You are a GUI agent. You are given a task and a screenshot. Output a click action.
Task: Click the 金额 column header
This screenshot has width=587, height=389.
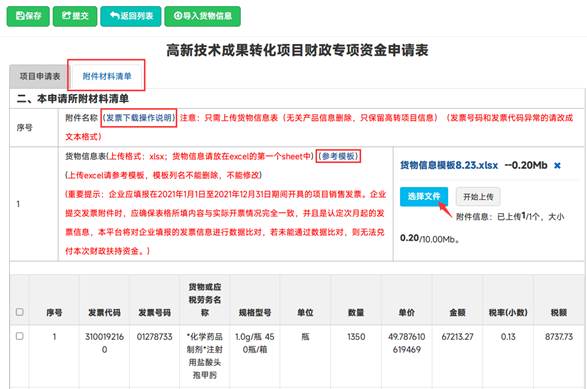click(x=457, y=312)
